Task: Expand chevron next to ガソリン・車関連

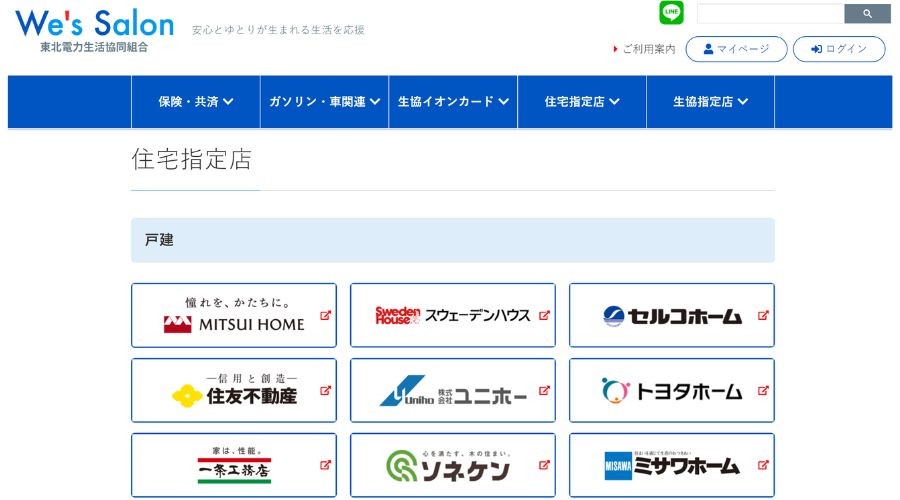Action: pyautogui.click(x=375, y=102)
